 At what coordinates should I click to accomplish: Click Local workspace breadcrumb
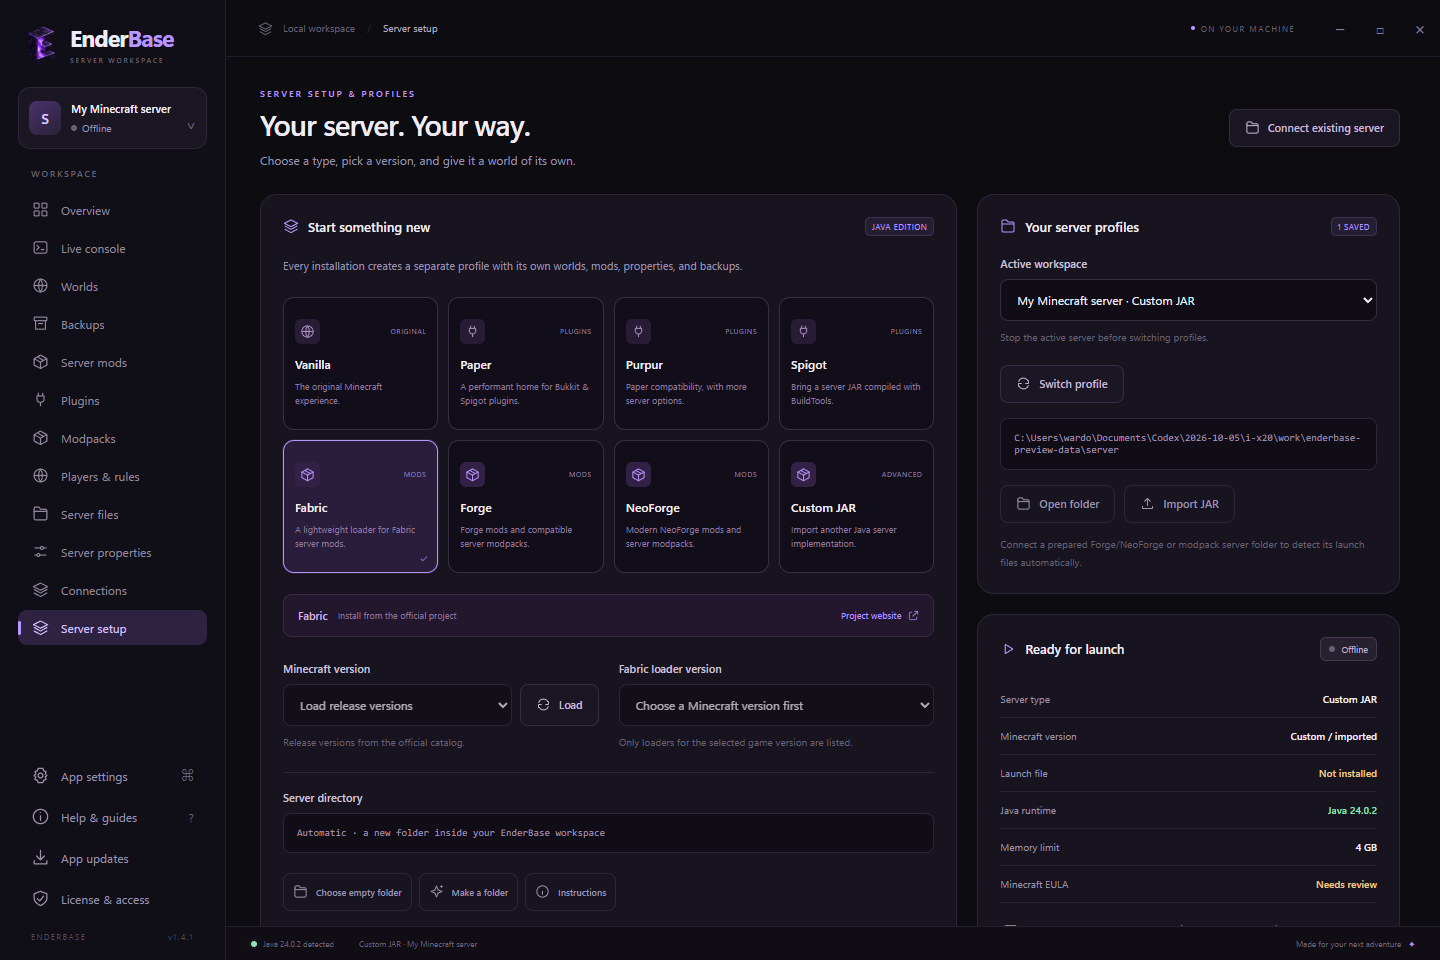pyautogui.click(x=319, y=29)
